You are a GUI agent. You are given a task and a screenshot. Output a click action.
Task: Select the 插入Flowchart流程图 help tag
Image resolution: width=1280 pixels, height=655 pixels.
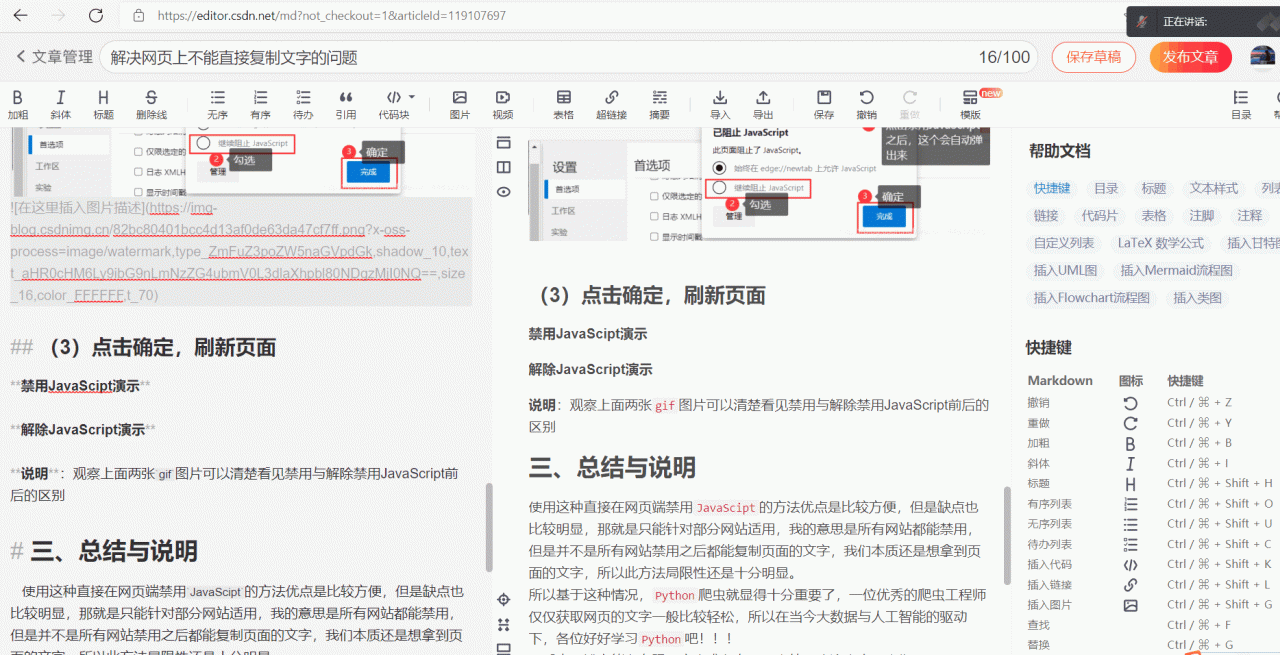(x=1092, y=297)
